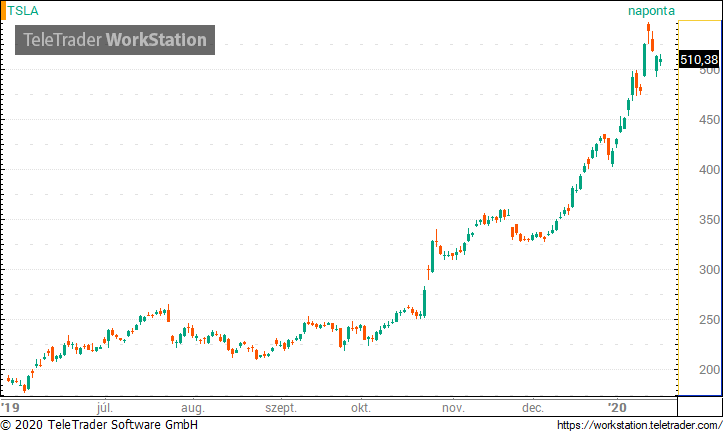Image resolution: width=723 pixels, height=434 pixels.
Task: Click the '20 year axis label
Action: (x=617, y=407)
